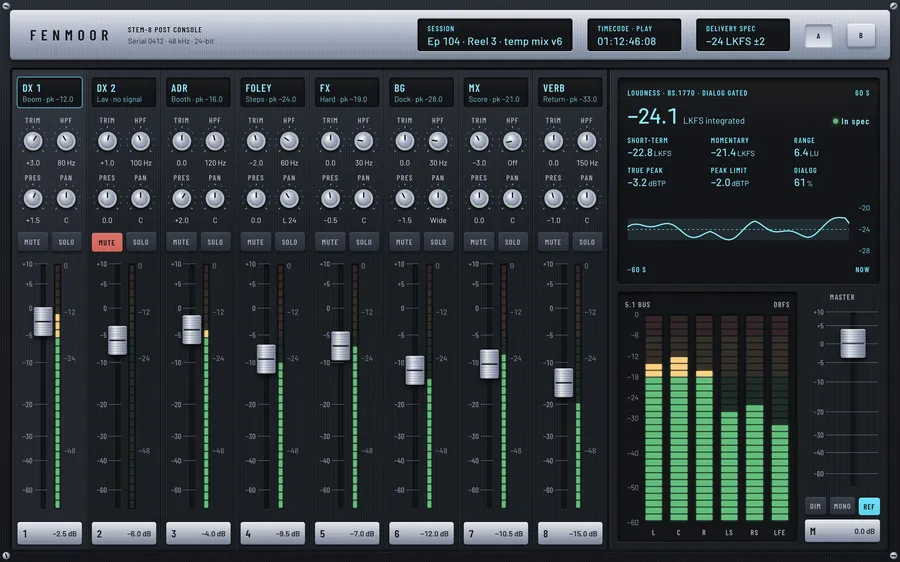The height and width of the screenshot is (562, 900).
Task: Disable the REF monitor button
Action: click(x=869, y=506)
